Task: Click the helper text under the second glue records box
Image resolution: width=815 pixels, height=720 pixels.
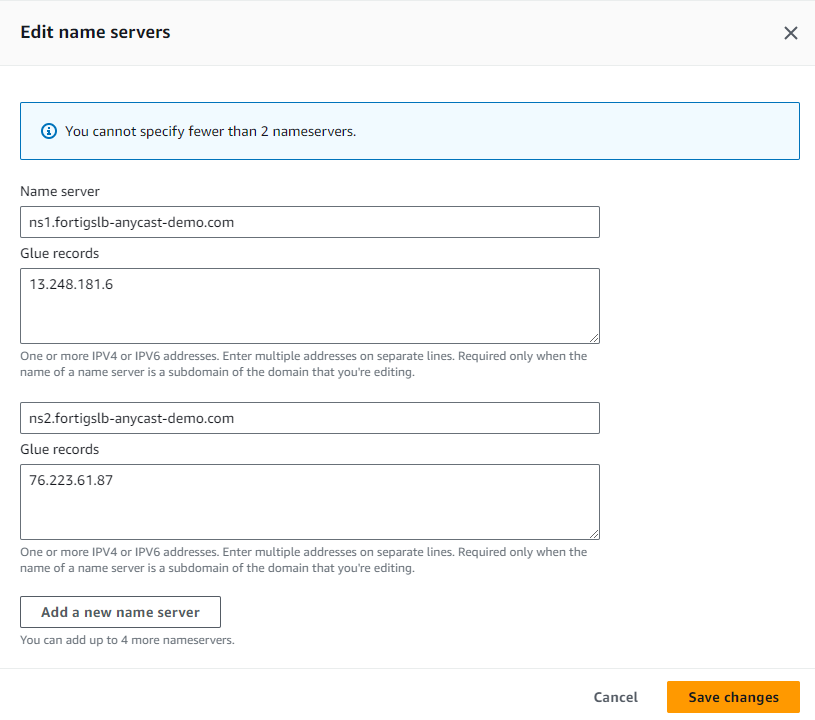Action: (303, 559)
